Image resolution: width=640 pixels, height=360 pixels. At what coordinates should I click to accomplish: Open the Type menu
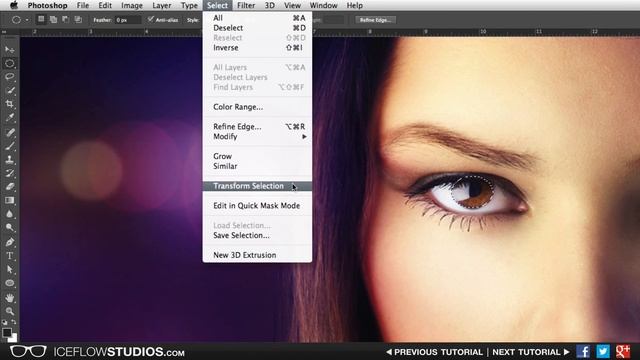click(x=189, y=5)
